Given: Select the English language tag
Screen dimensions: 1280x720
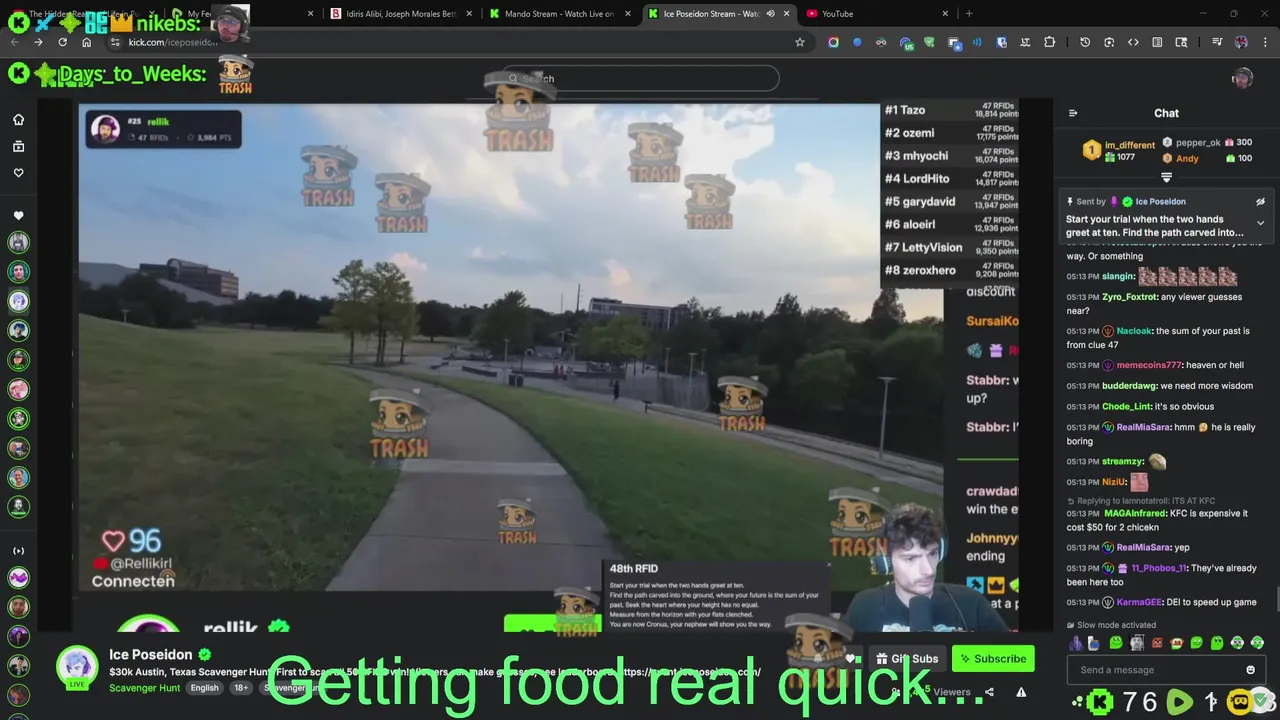Looking at the screenshot, I should pyautogui.click(x=204, y=688).
